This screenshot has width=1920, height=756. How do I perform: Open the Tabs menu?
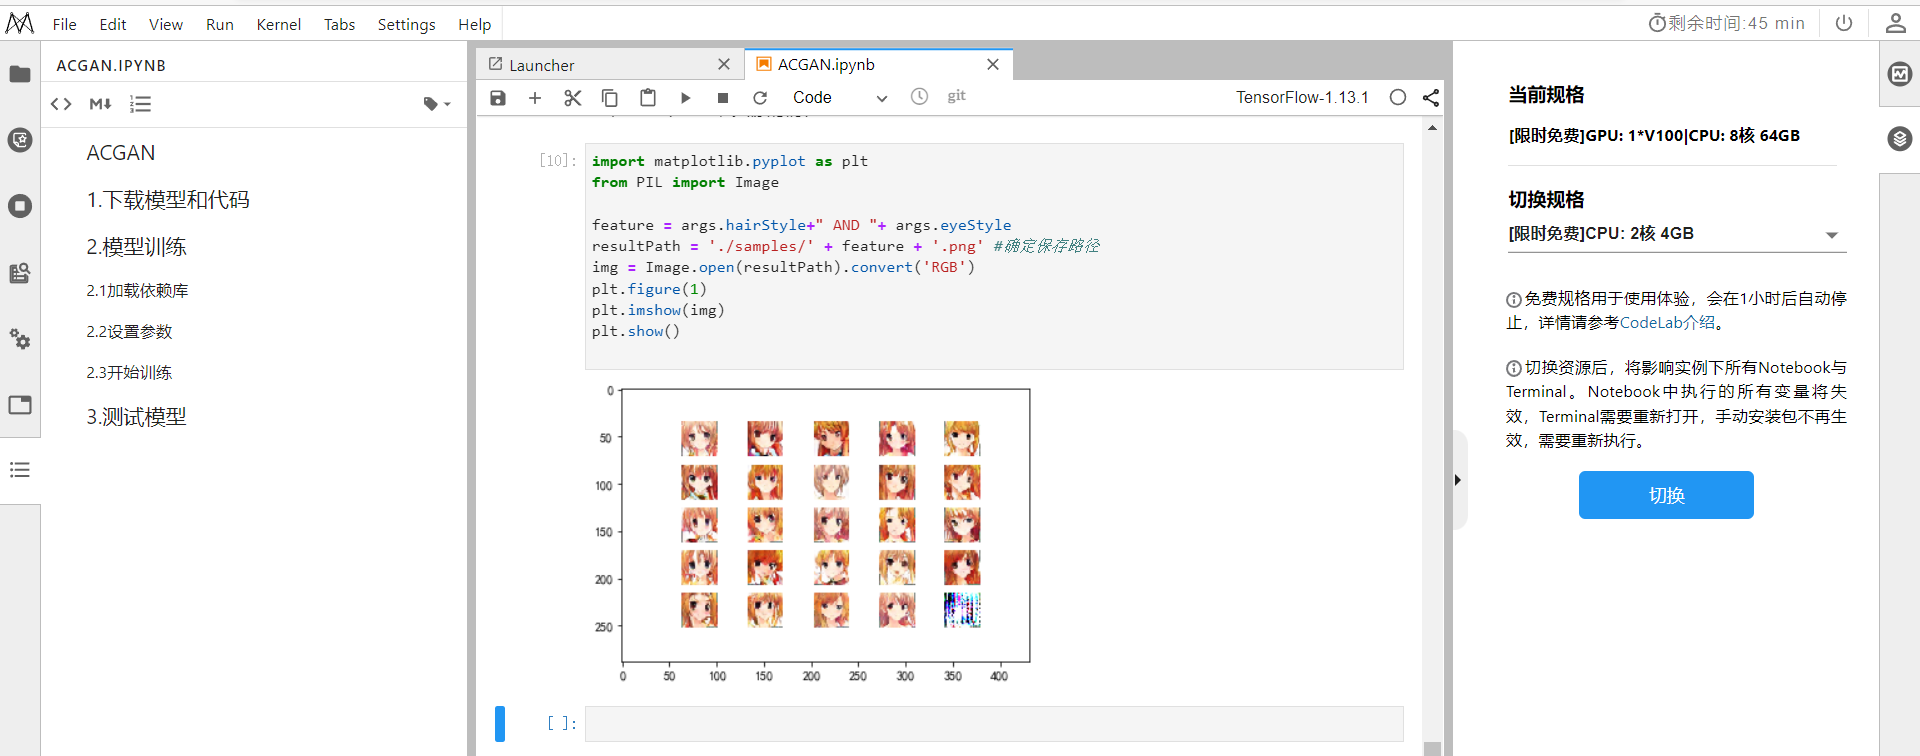(x=340, y=24)
